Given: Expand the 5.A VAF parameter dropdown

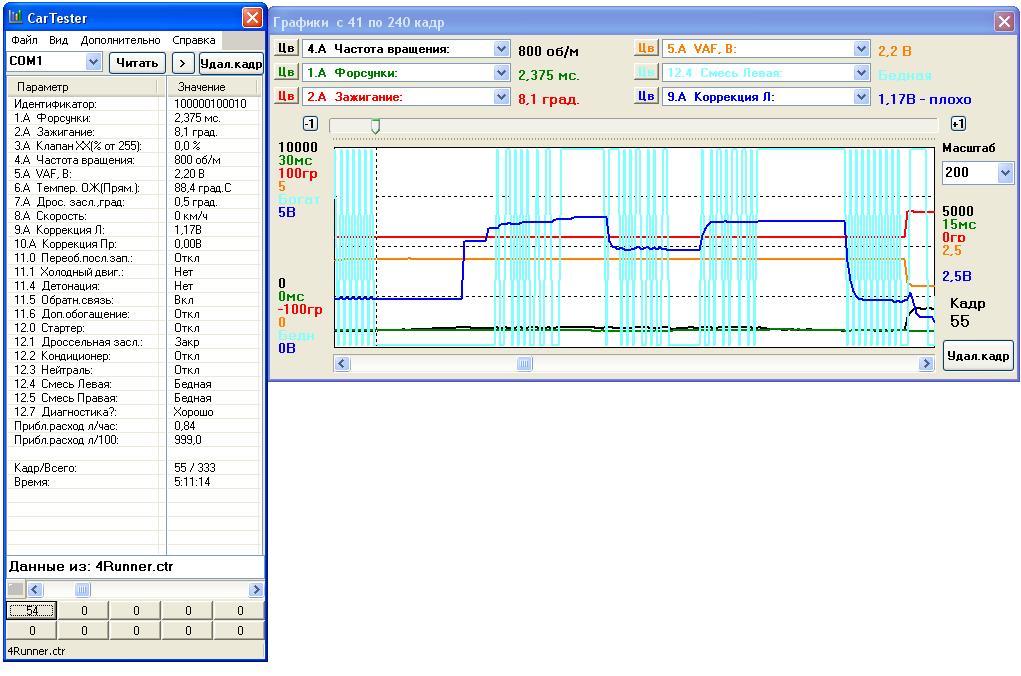Looking at the screenshot, I should (862, 49).
